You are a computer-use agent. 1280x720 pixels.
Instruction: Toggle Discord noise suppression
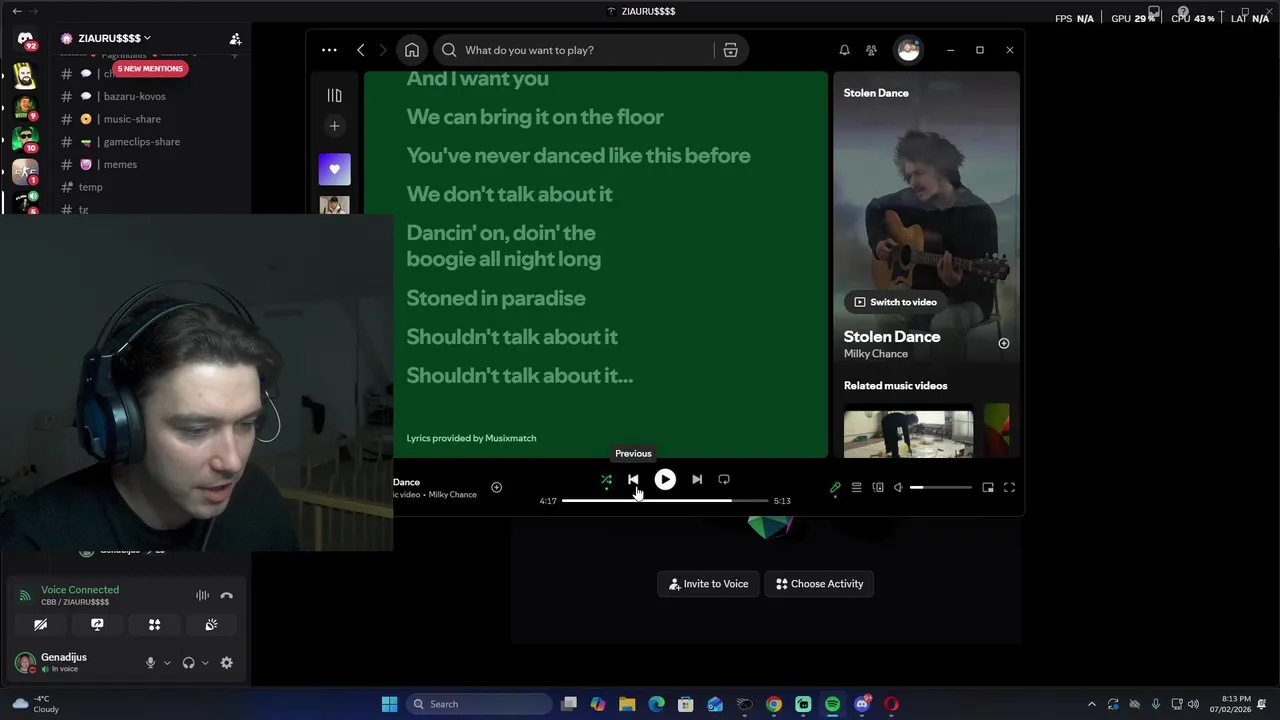click(203, 596)
